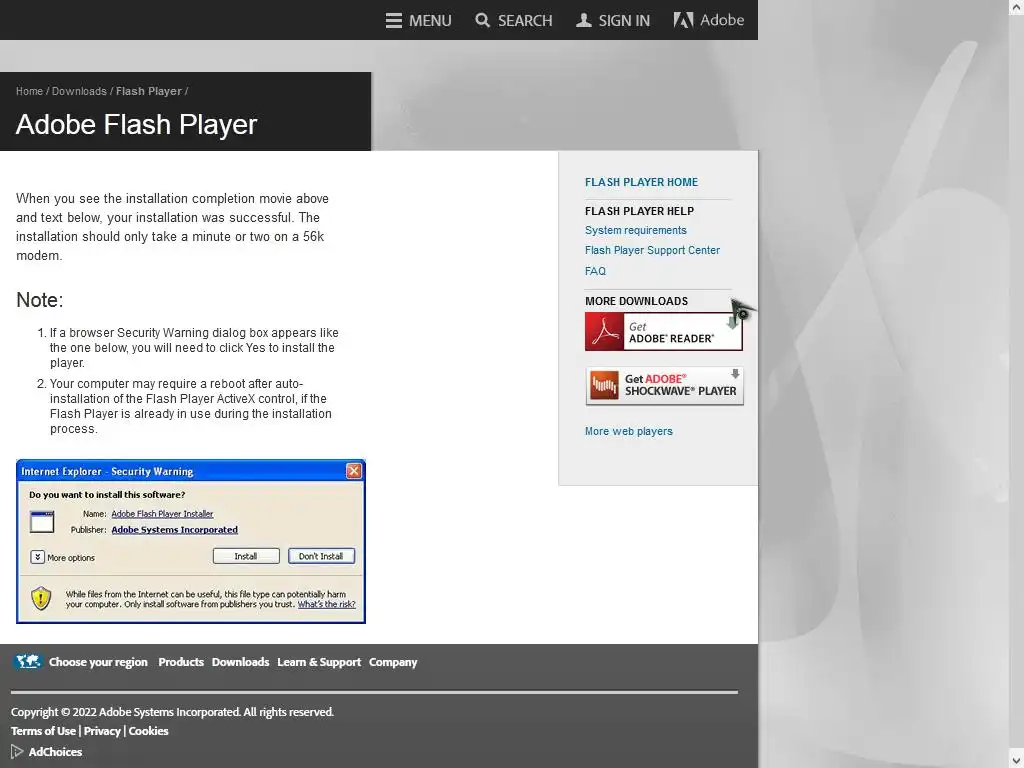Open Privacy footer link
Viewport: 1024px width, 768px height.
click(x=102, y=731)
